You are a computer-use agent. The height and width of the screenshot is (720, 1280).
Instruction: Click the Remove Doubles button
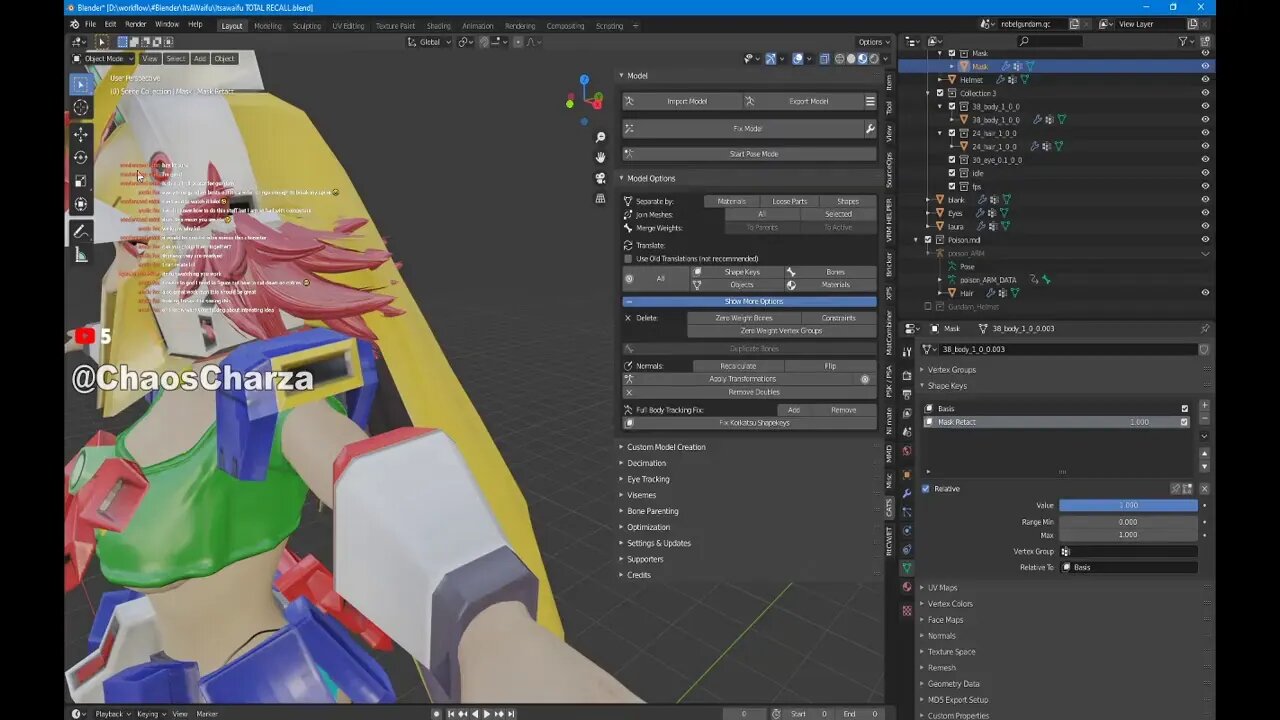pos(750,392)
